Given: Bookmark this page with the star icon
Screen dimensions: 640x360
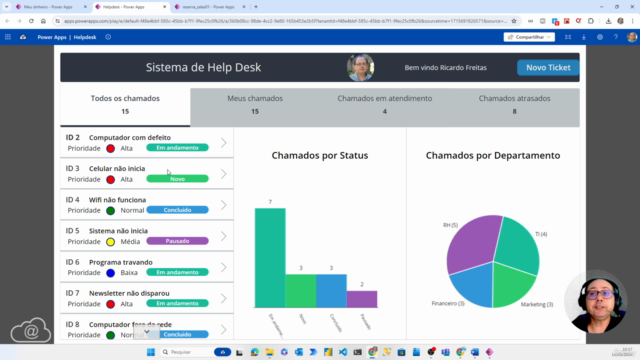Looking at the screenshot, I should [514, 21].
